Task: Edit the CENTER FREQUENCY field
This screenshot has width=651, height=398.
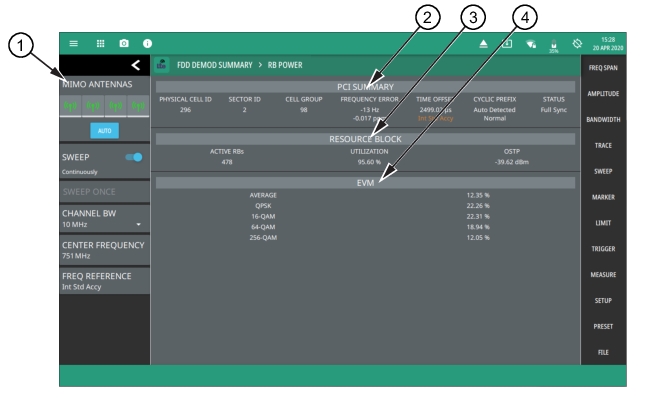Action: pyautogui.click(x=105, y=250)
